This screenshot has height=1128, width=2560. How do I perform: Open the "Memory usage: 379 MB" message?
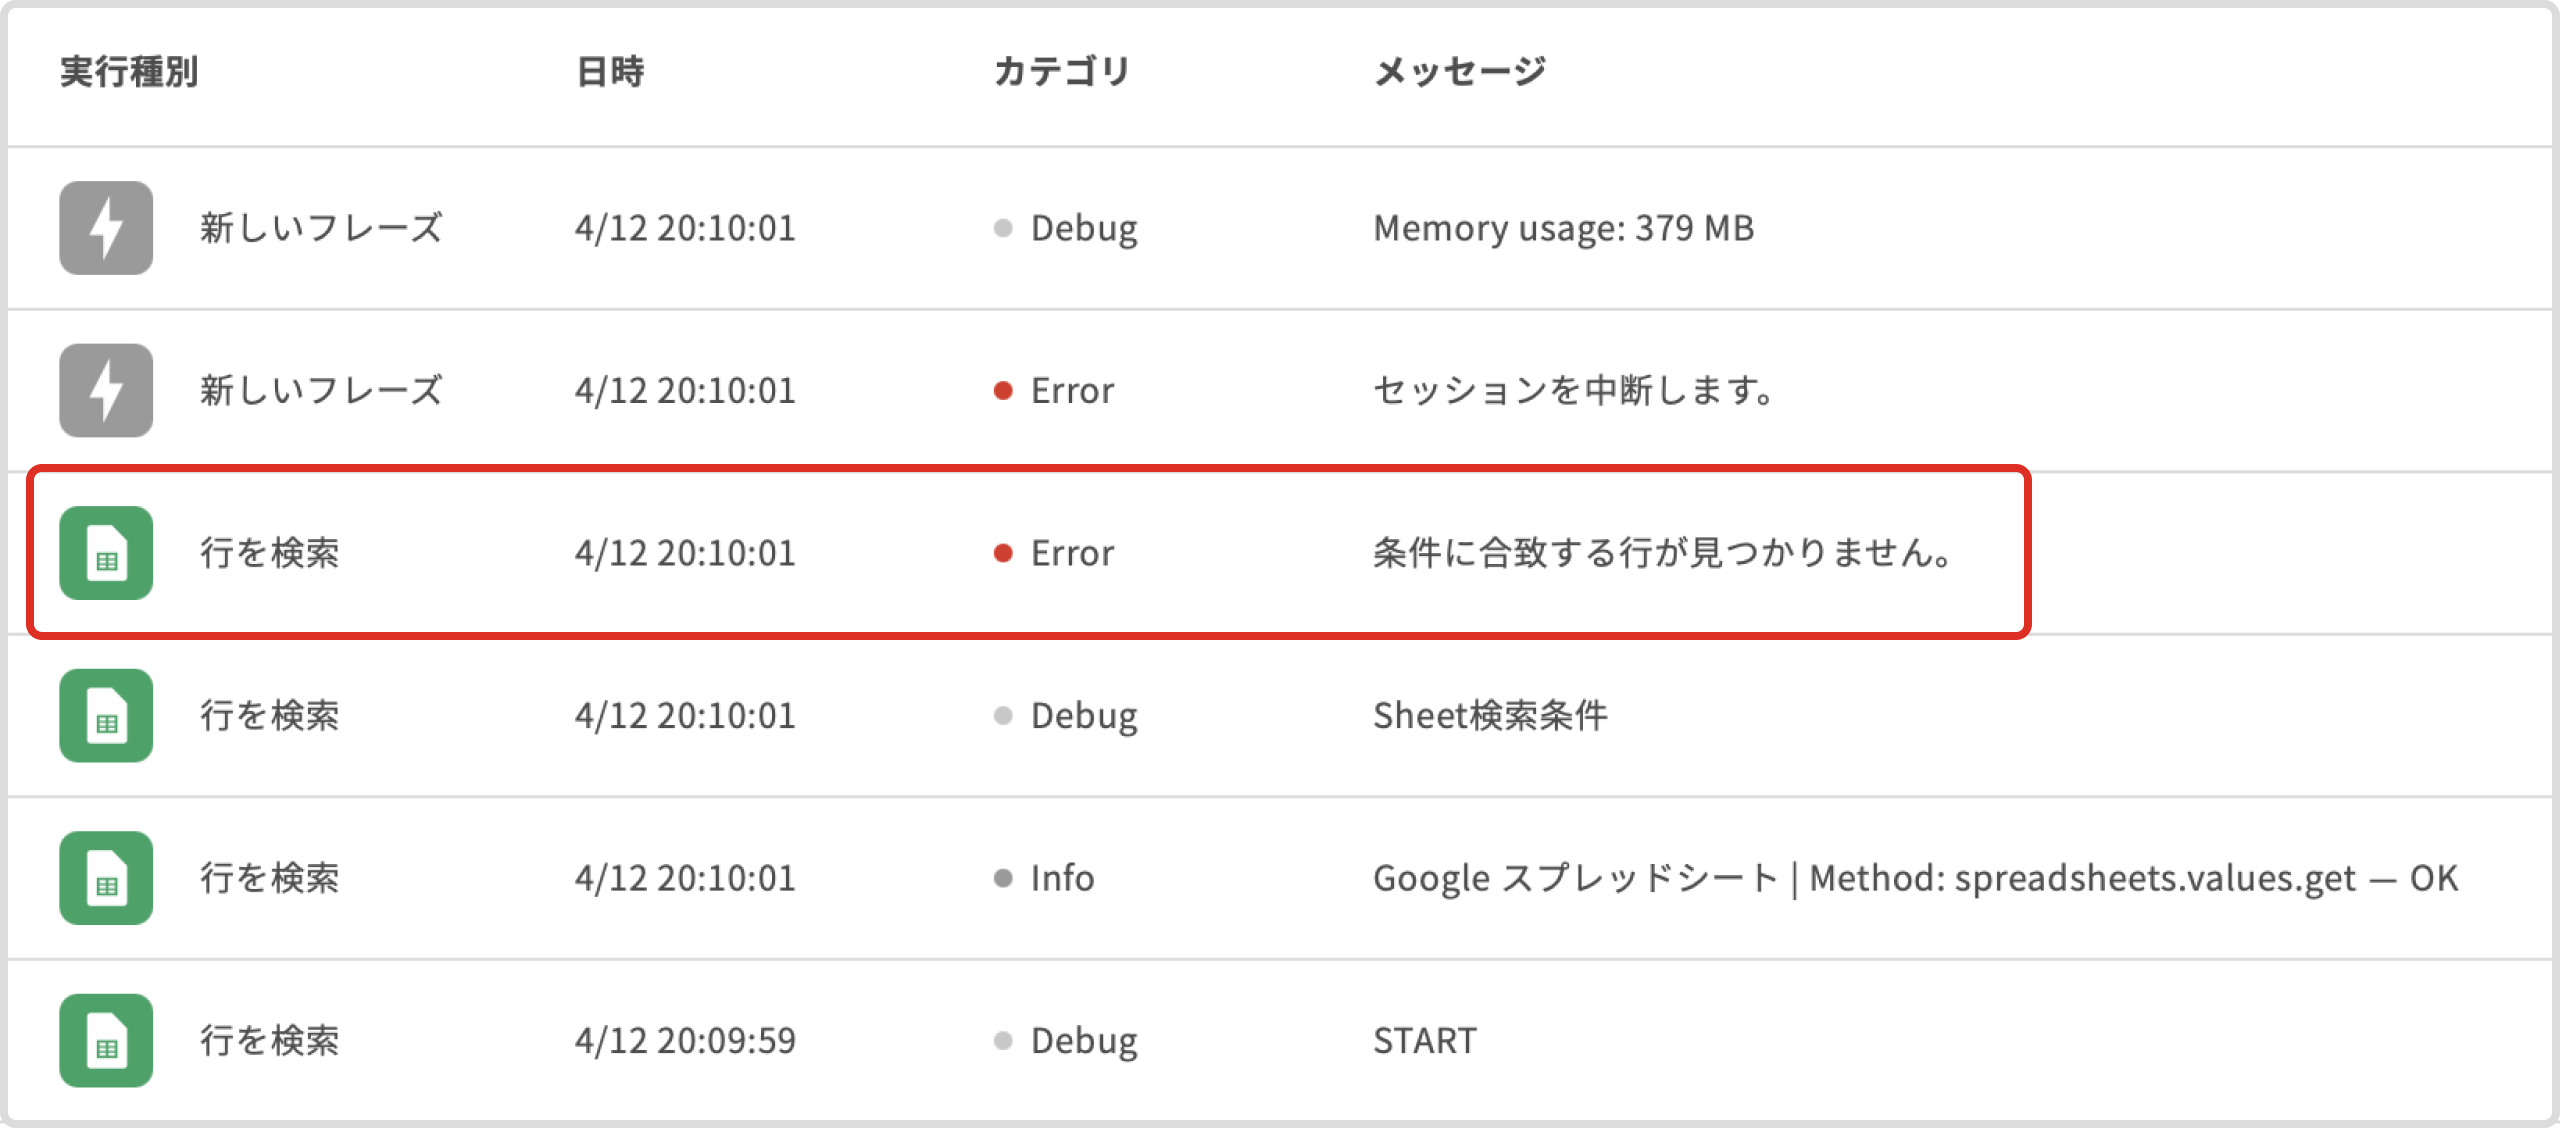pos(1563,228)
